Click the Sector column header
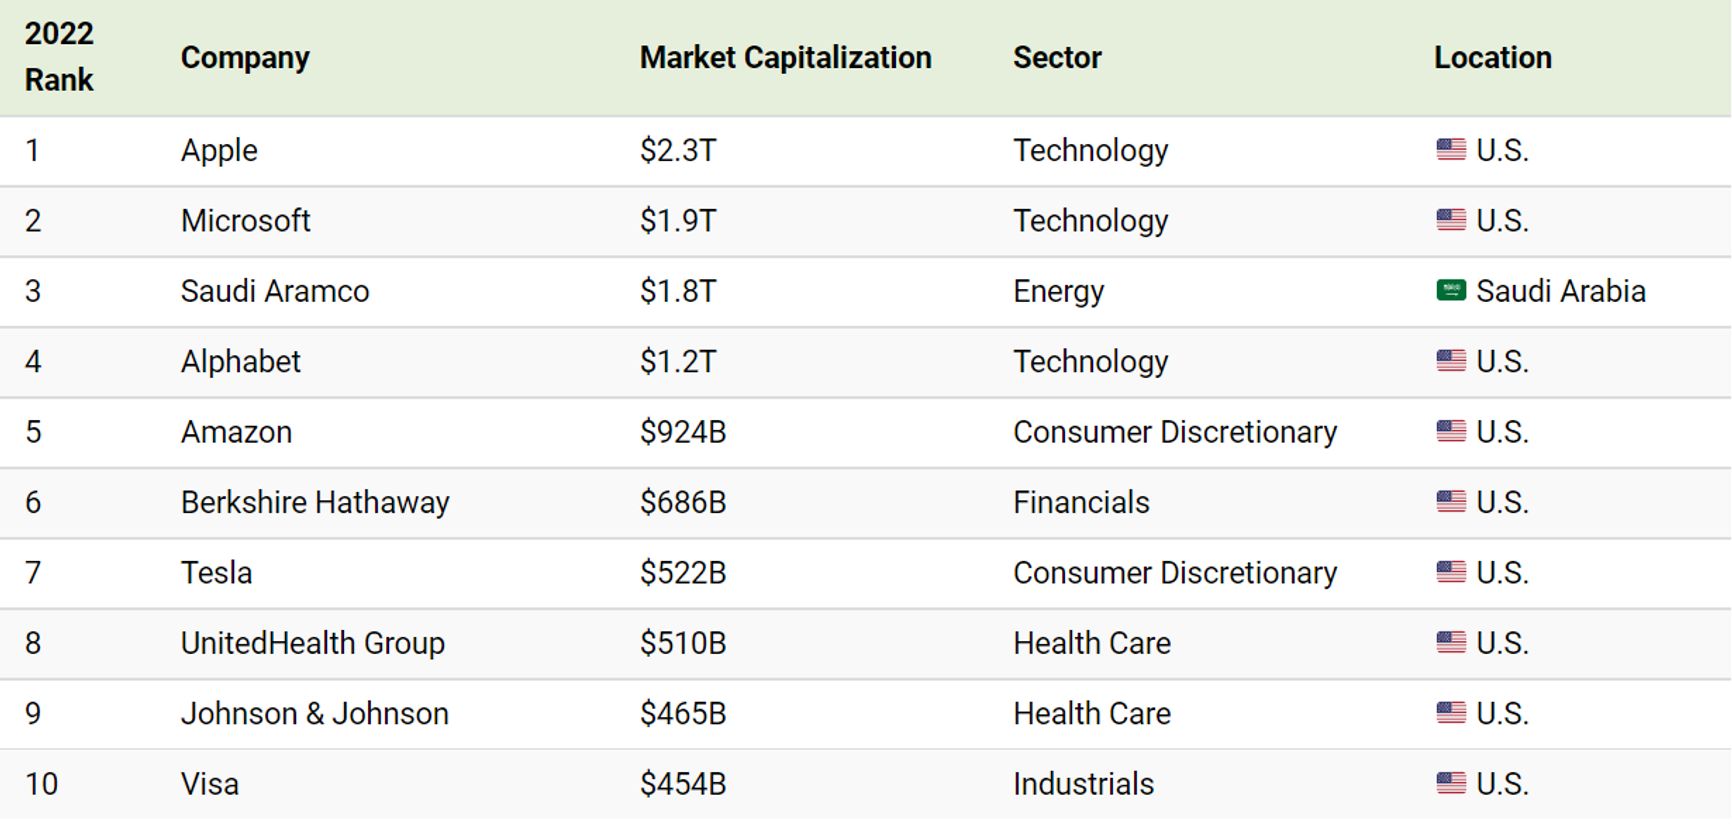The image size is (1732, 827). click(1057, 58)
